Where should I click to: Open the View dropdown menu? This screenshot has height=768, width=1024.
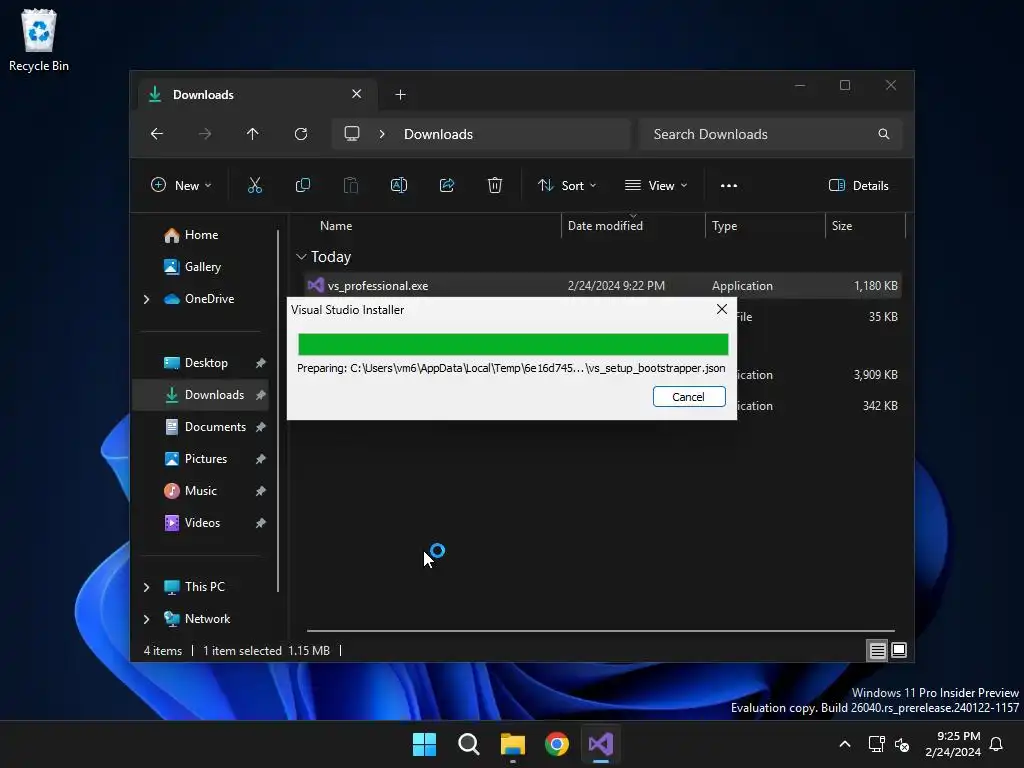tap(656, 185)
